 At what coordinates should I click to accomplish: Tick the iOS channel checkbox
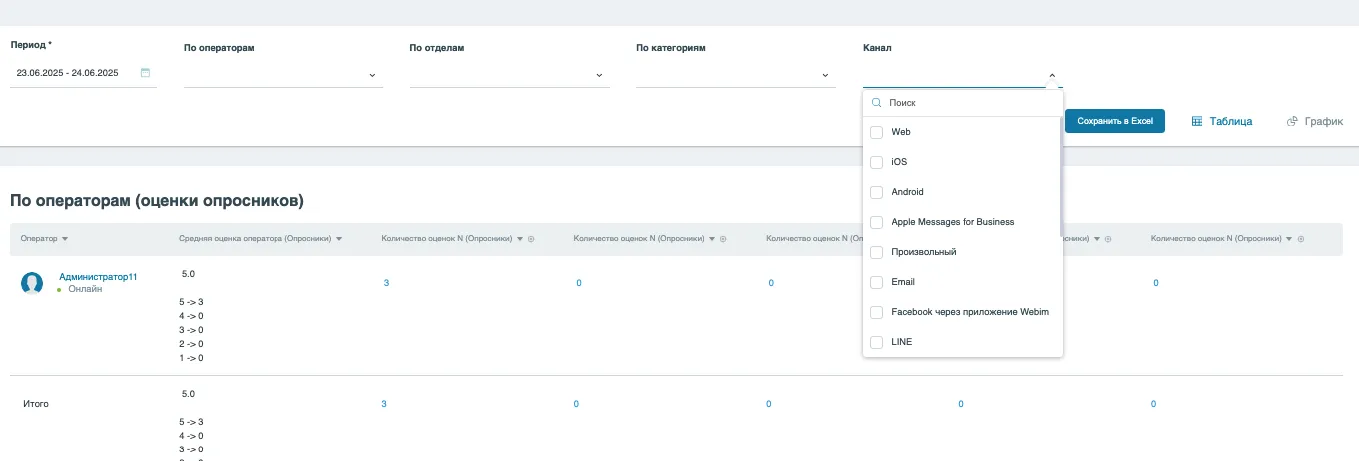coord(877,162)
